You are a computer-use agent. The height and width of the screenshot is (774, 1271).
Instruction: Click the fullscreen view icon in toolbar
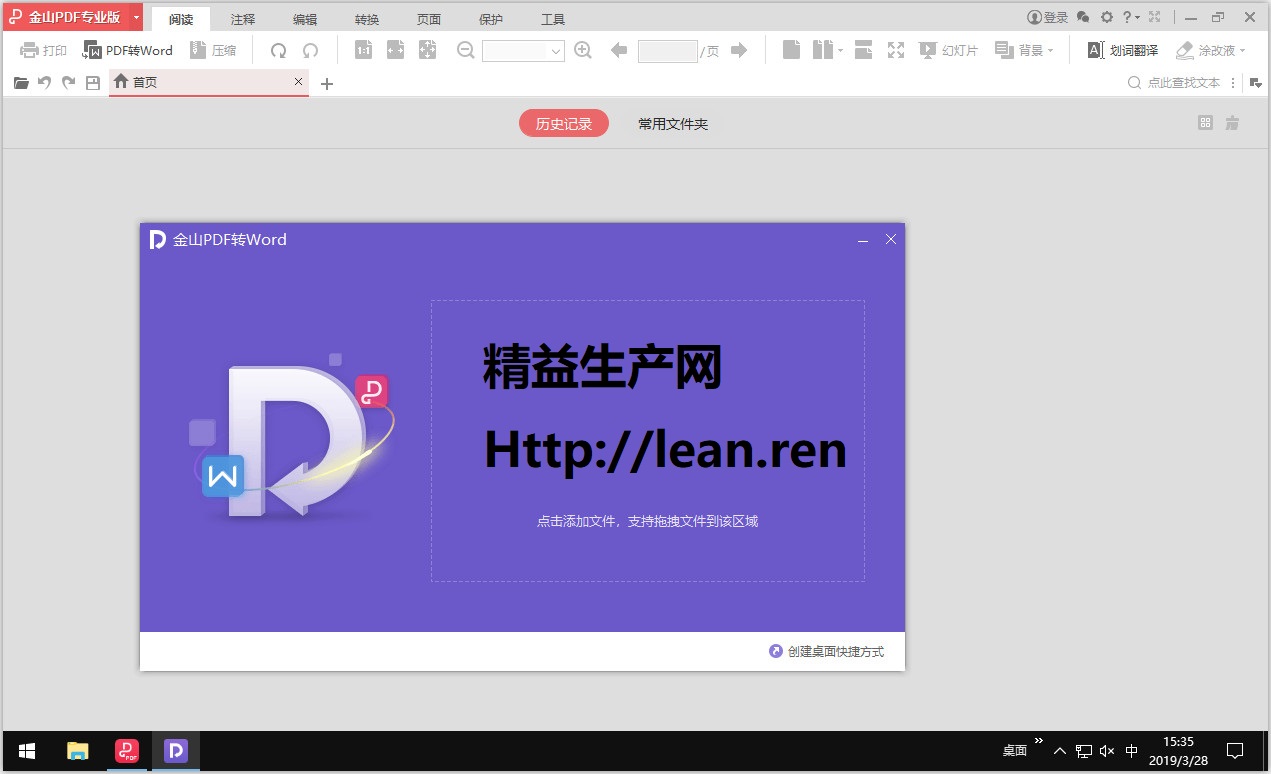(x=896, y=50)
